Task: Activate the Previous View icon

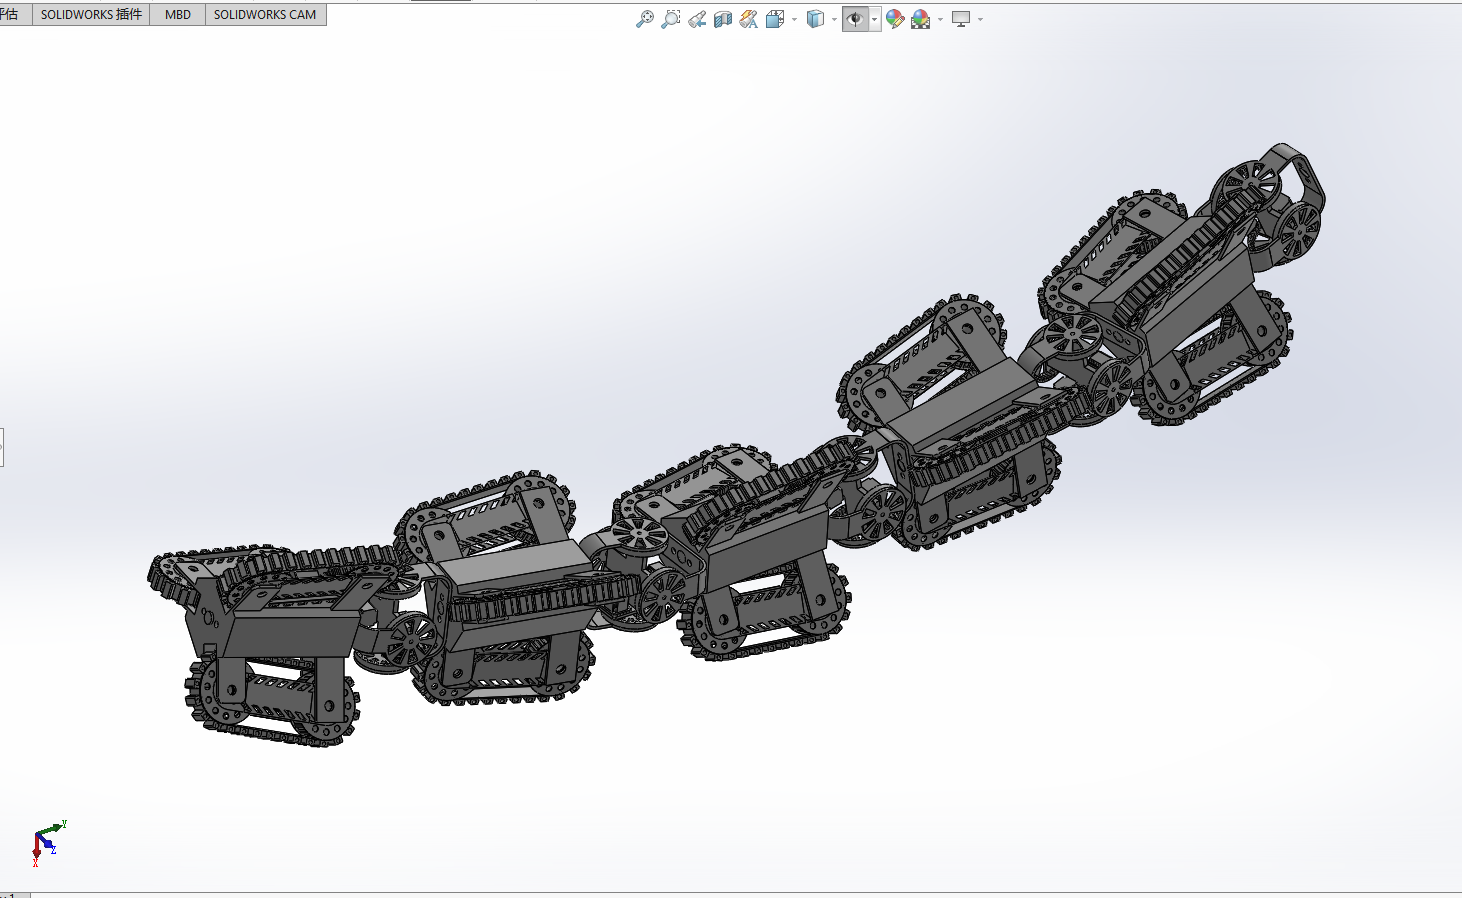Action: pyautogui.click(x=697, y=19)
